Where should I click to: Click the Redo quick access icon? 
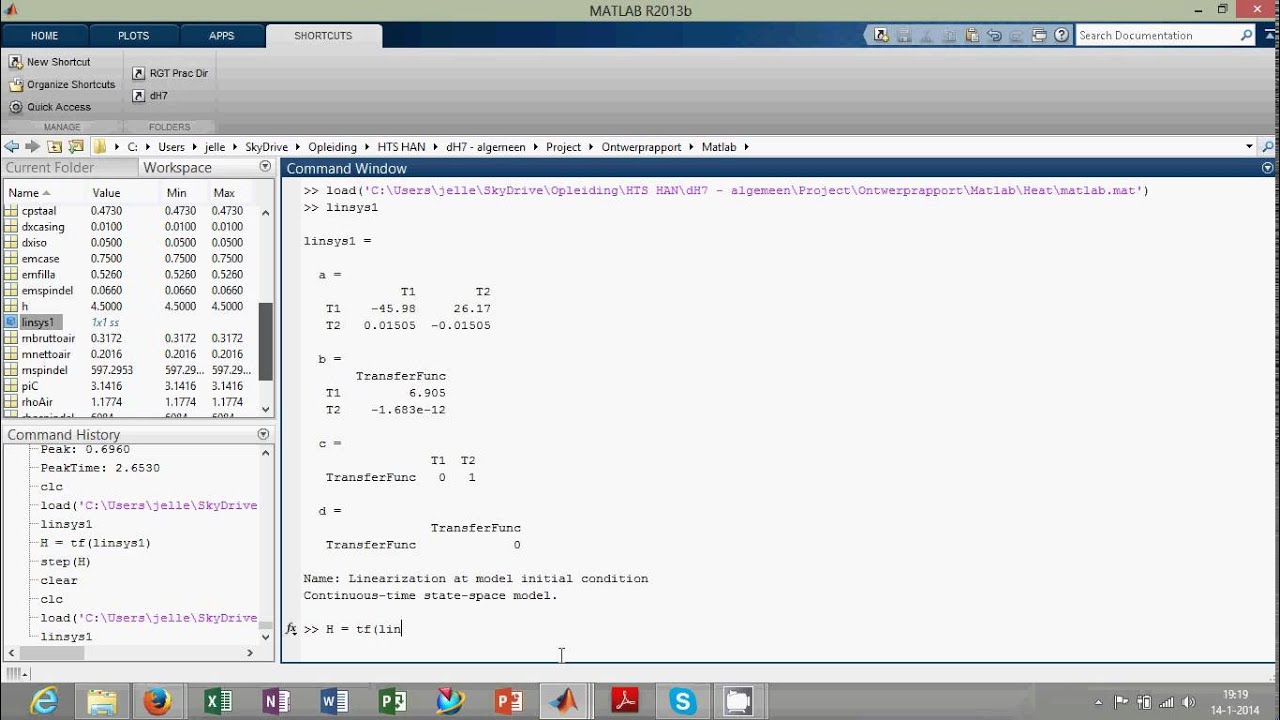1016,35
